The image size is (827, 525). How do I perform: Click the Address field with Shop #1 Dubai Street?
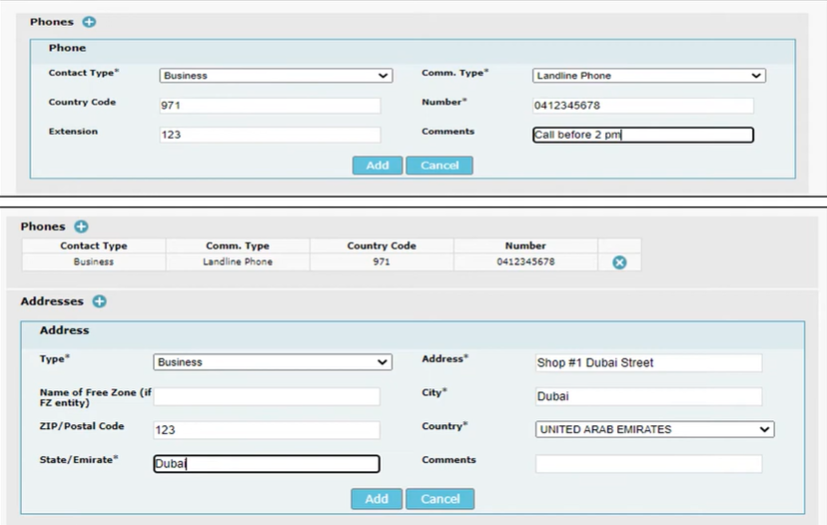tap(648, 363)
